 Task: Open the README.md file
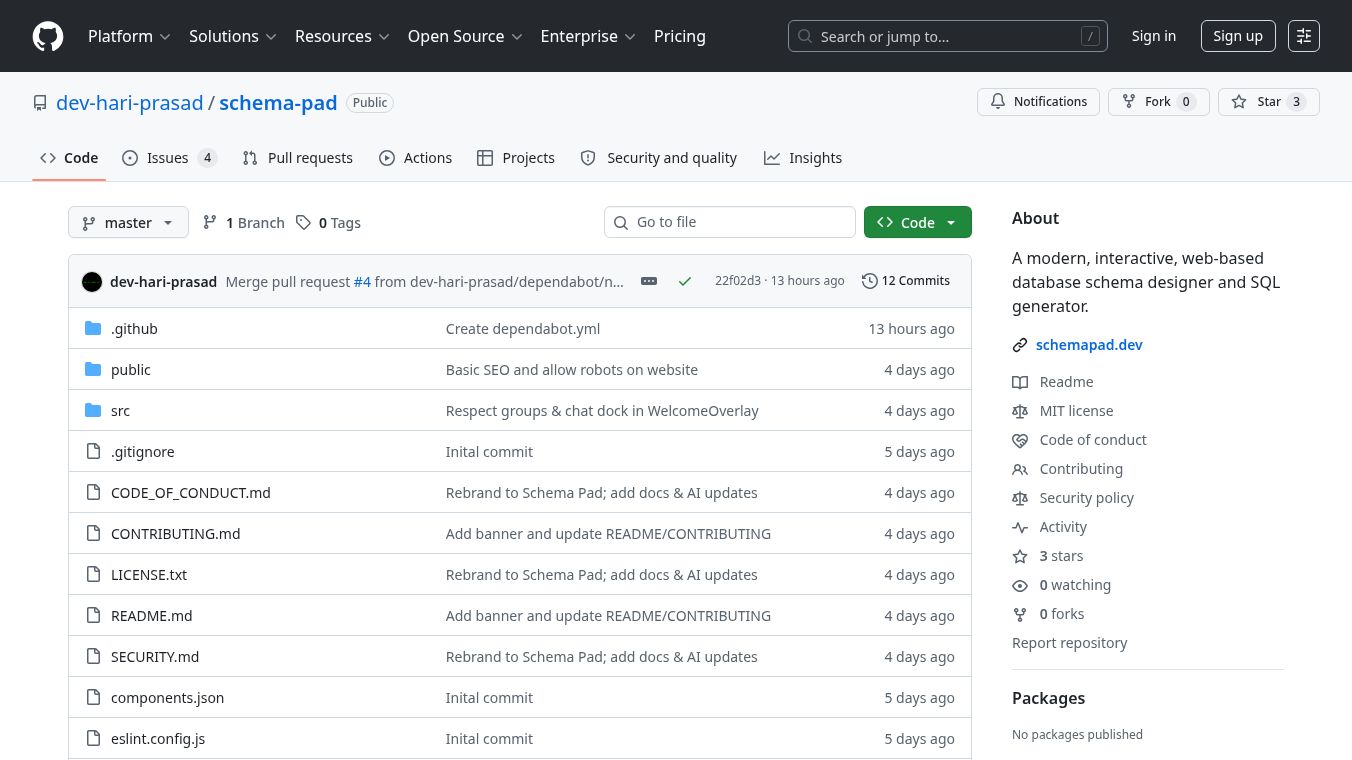pyautogui.click(x=151, y=616)
